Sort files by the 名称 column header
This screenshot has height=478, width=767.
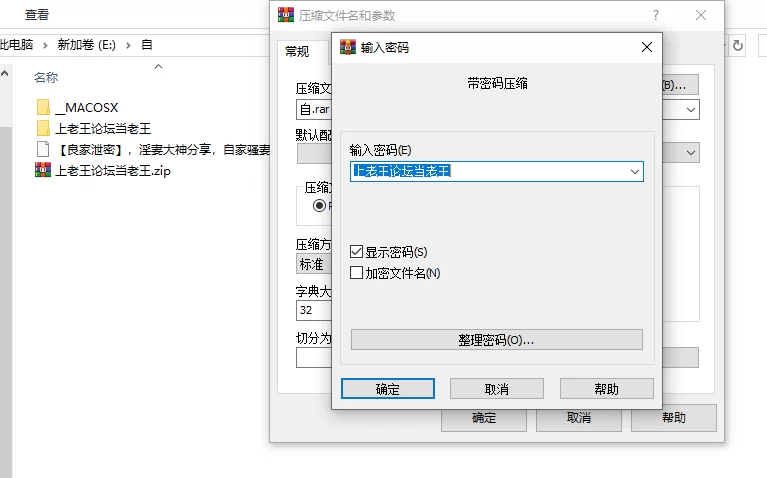[x=46, y=77]
